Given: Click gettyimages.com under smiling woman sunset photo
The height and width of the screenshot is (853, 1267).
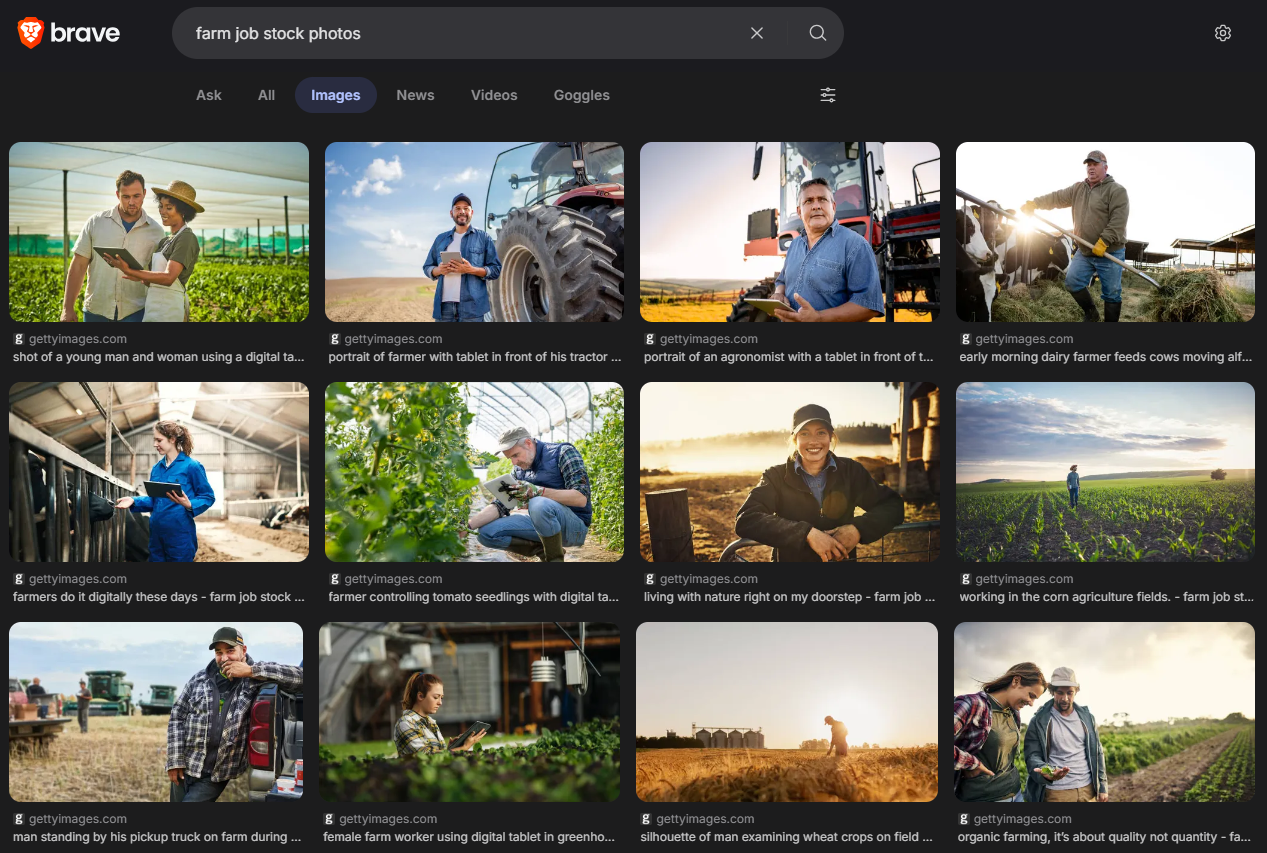Looking at the screenshot, I should [709, 579].
